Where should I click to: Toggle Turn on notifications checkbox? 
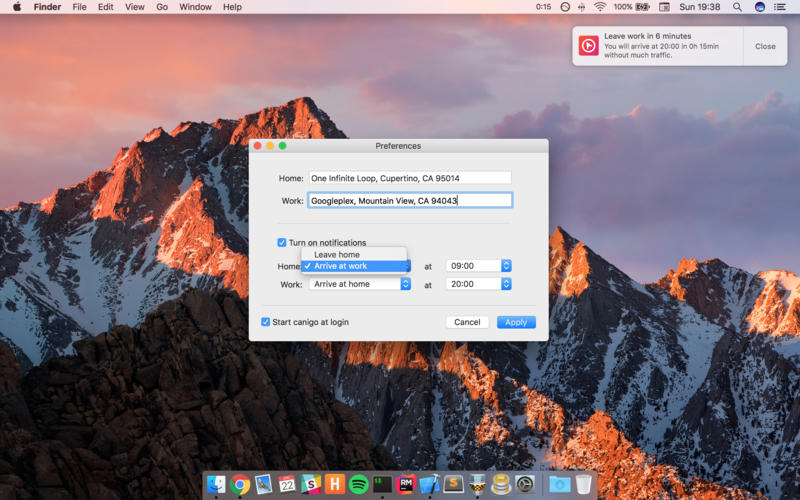tap(282, 242)
